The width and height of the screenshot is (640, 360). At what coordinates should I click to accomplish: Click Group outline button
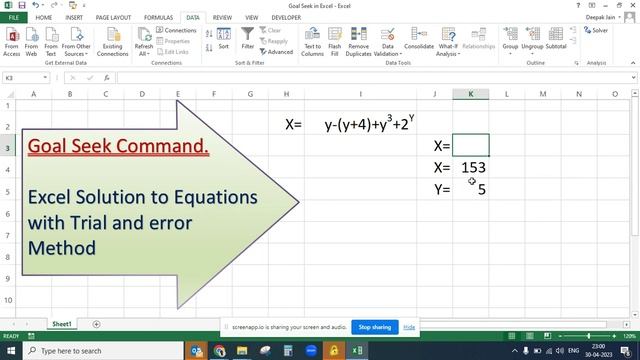tap(510, 41)
